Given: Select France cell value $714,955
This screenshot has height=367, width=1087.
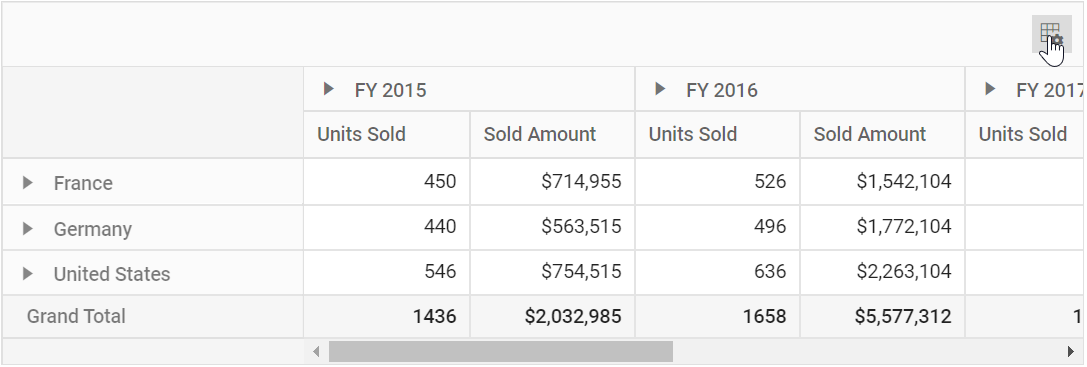Looking at the screenshot, I should 553,182.
